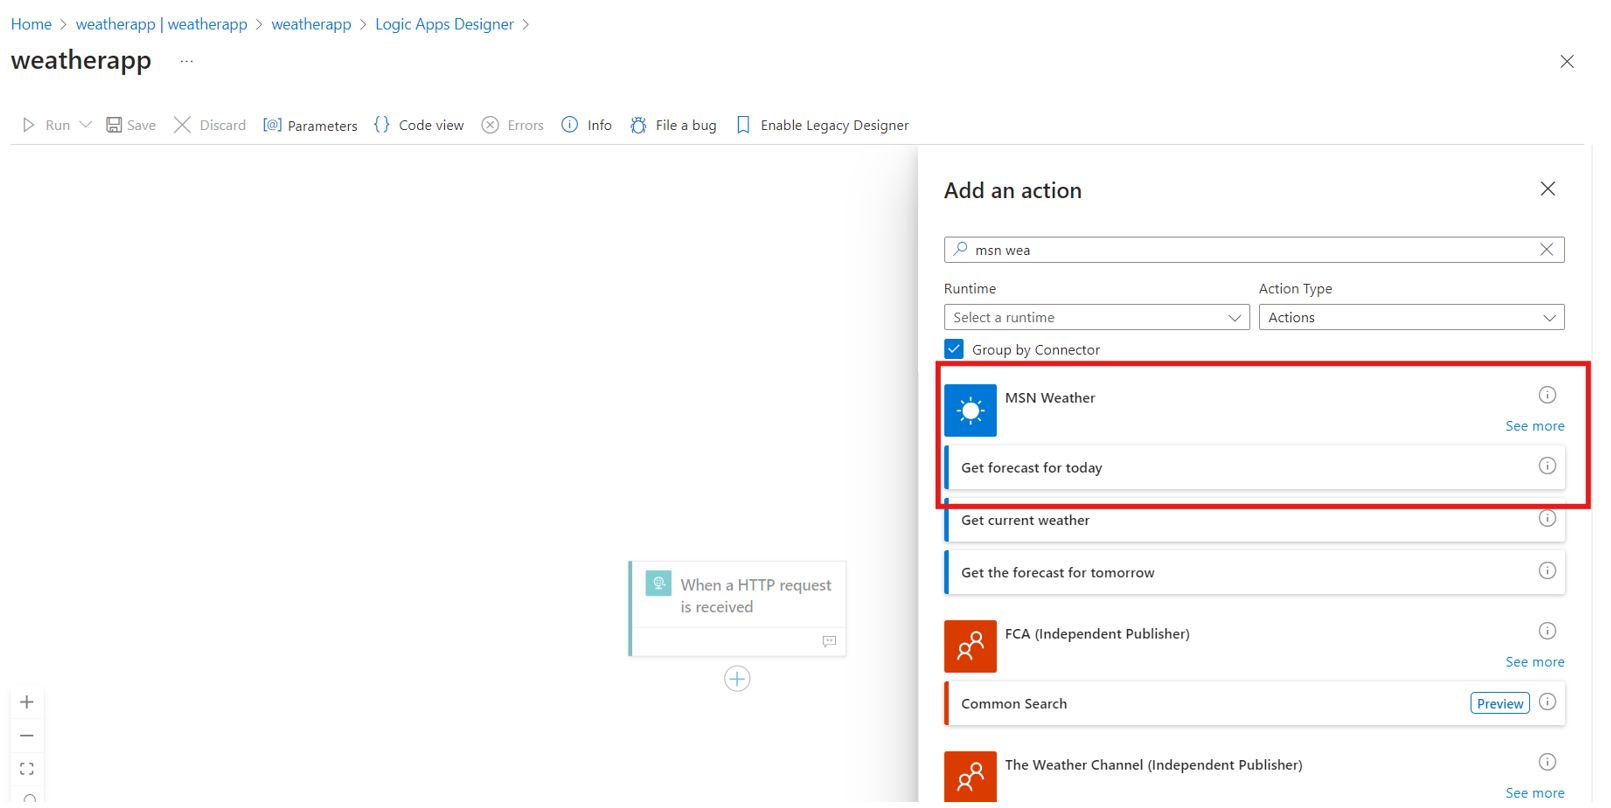
Task: Open the Run dropdown chevron
Action: (x=86, y=125)
